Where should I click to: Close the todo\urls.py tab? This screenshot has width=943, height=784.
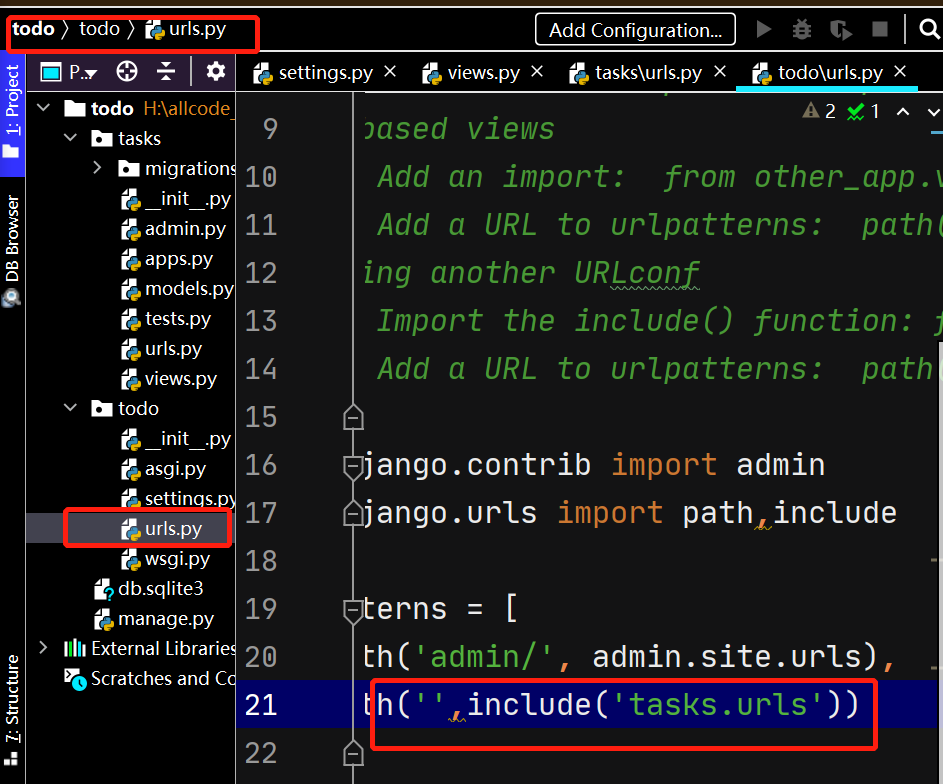coord(900,72)
